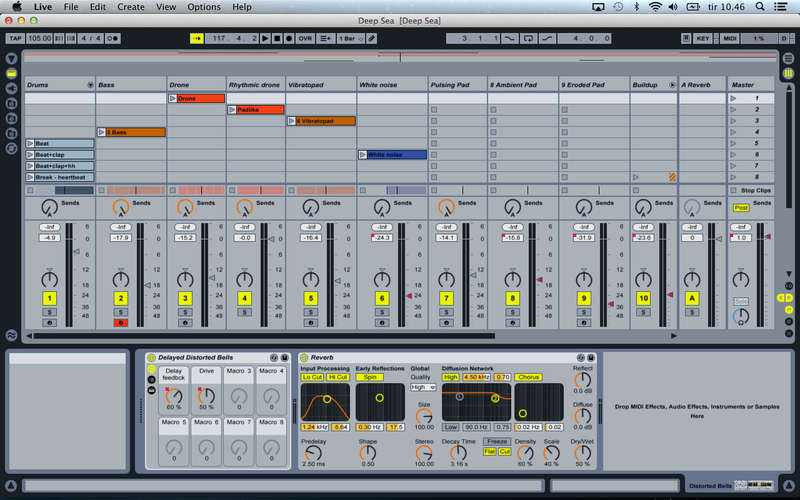Open the Create menu
Screen dimensions: 800x500
click(x=131, y=7)
